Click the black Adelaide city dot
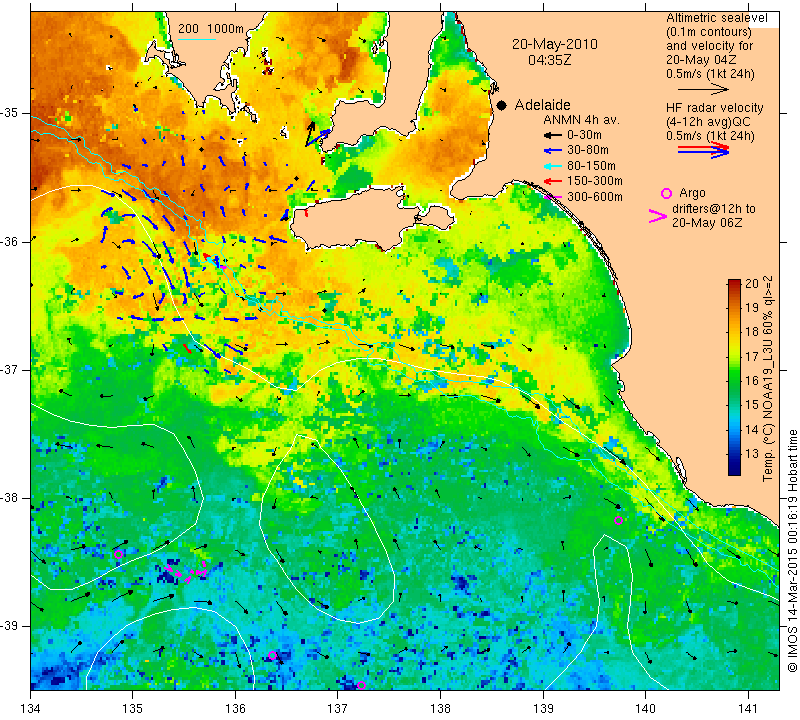Image resolution: width=800 pixels, height=720 pixels. coord(502,105)
